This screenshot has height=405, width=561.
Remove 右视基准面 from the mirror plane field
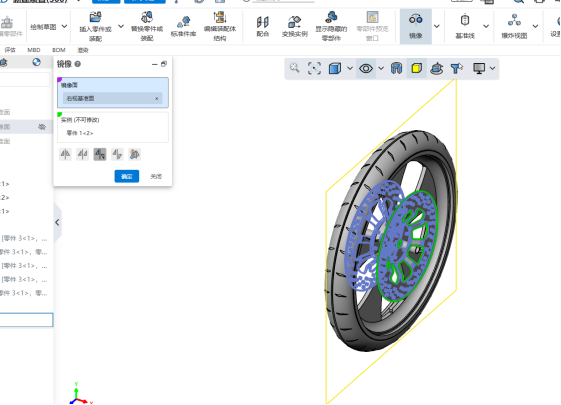click(x=156, y=98)
